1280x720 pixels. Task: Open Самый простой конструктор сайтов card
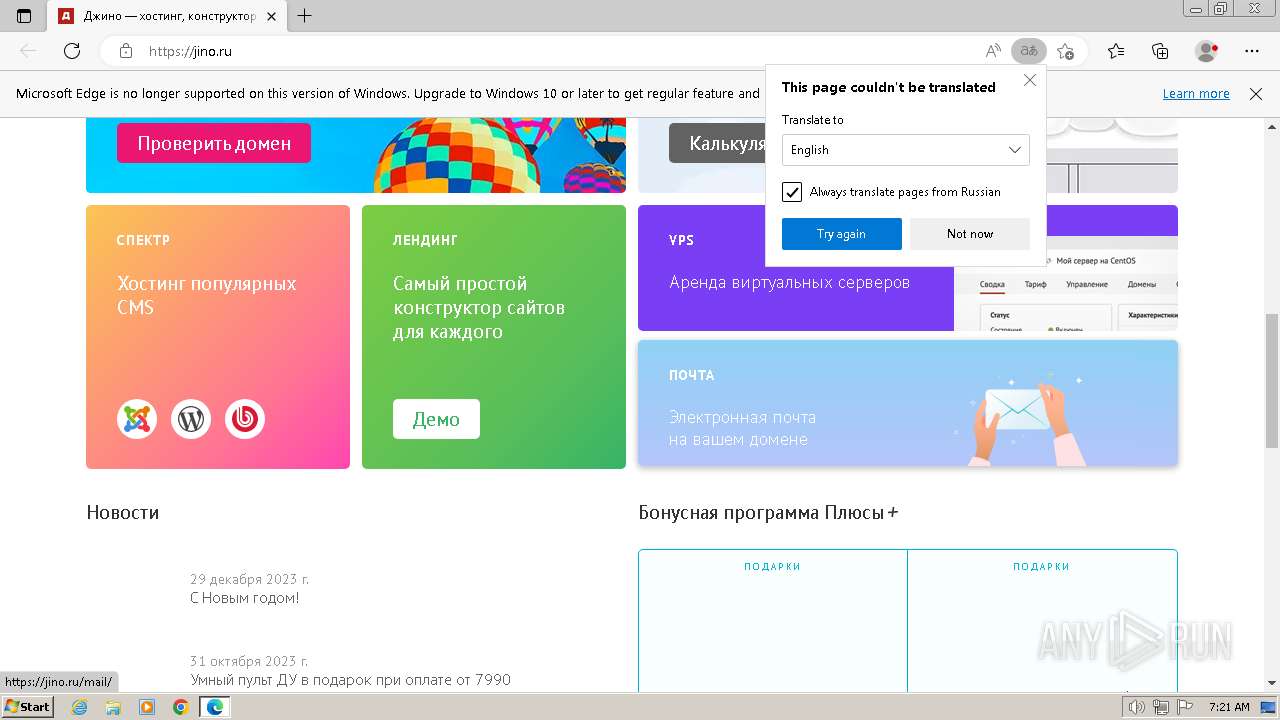494,337
